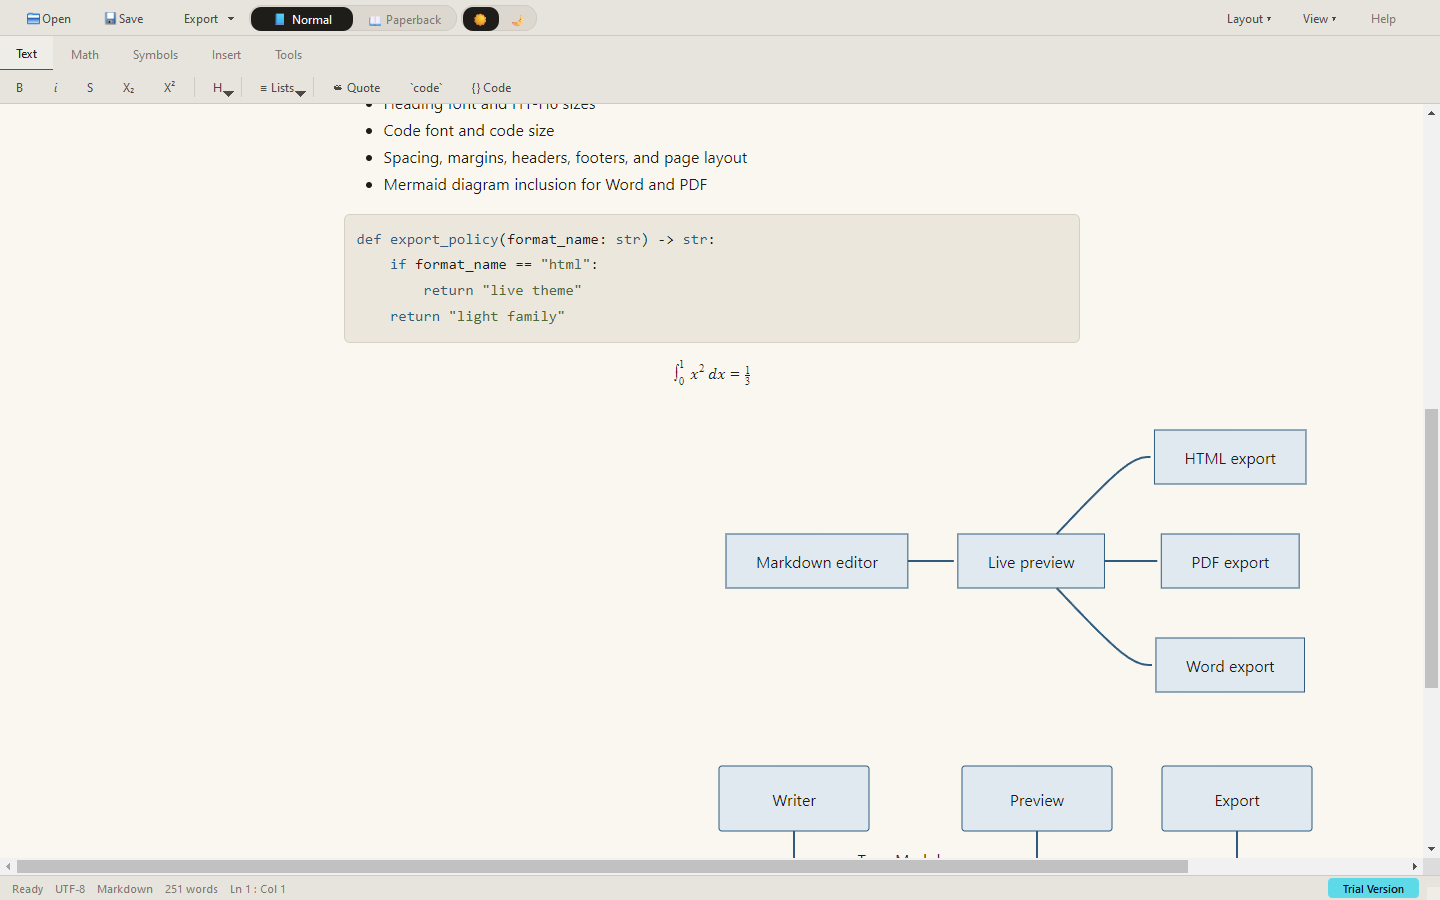Viewport: 1440px width, 900px height.
Task: Apply bold formatting
Action: (x=19, y=88)
